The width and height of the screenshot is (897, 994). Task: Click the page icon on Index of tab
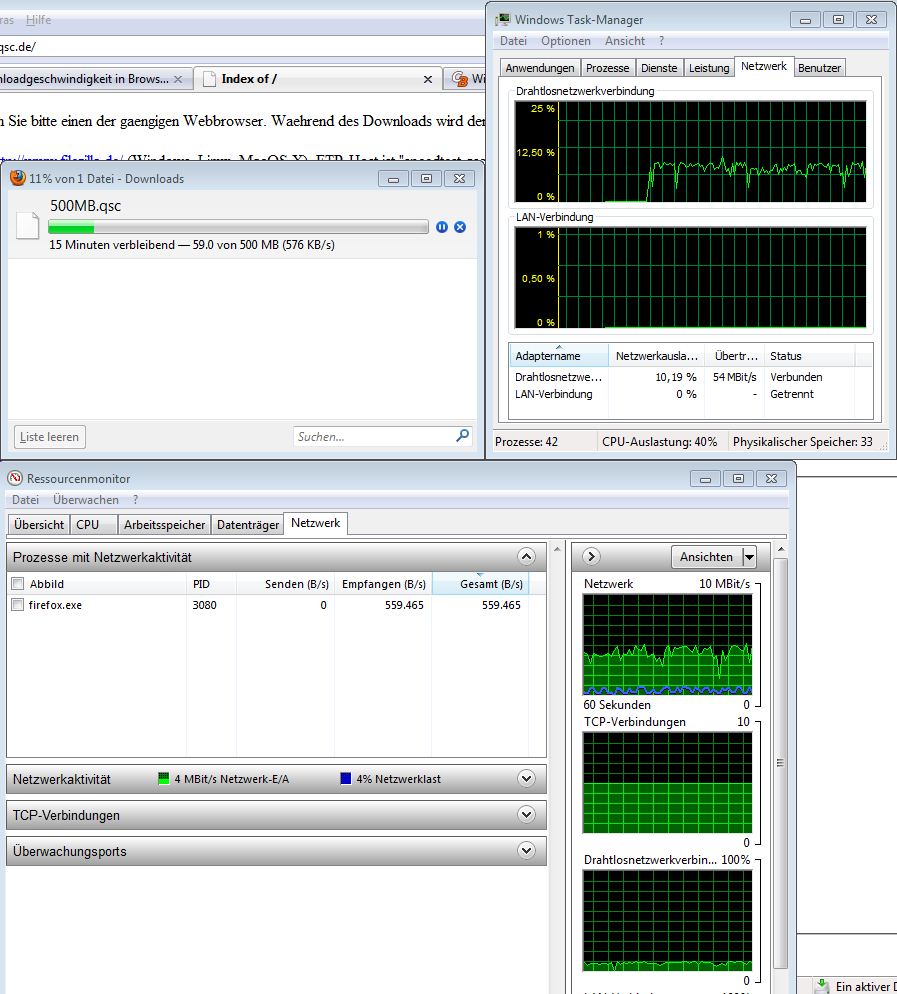click(x=209, y=79)
